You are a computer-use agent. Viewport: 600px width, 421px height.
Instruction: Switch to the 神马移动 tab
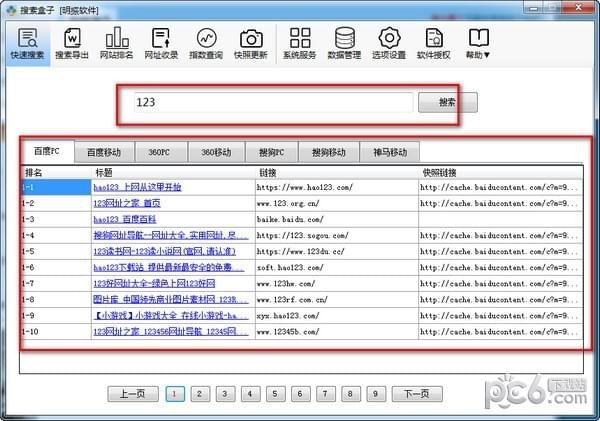[390, 152]
